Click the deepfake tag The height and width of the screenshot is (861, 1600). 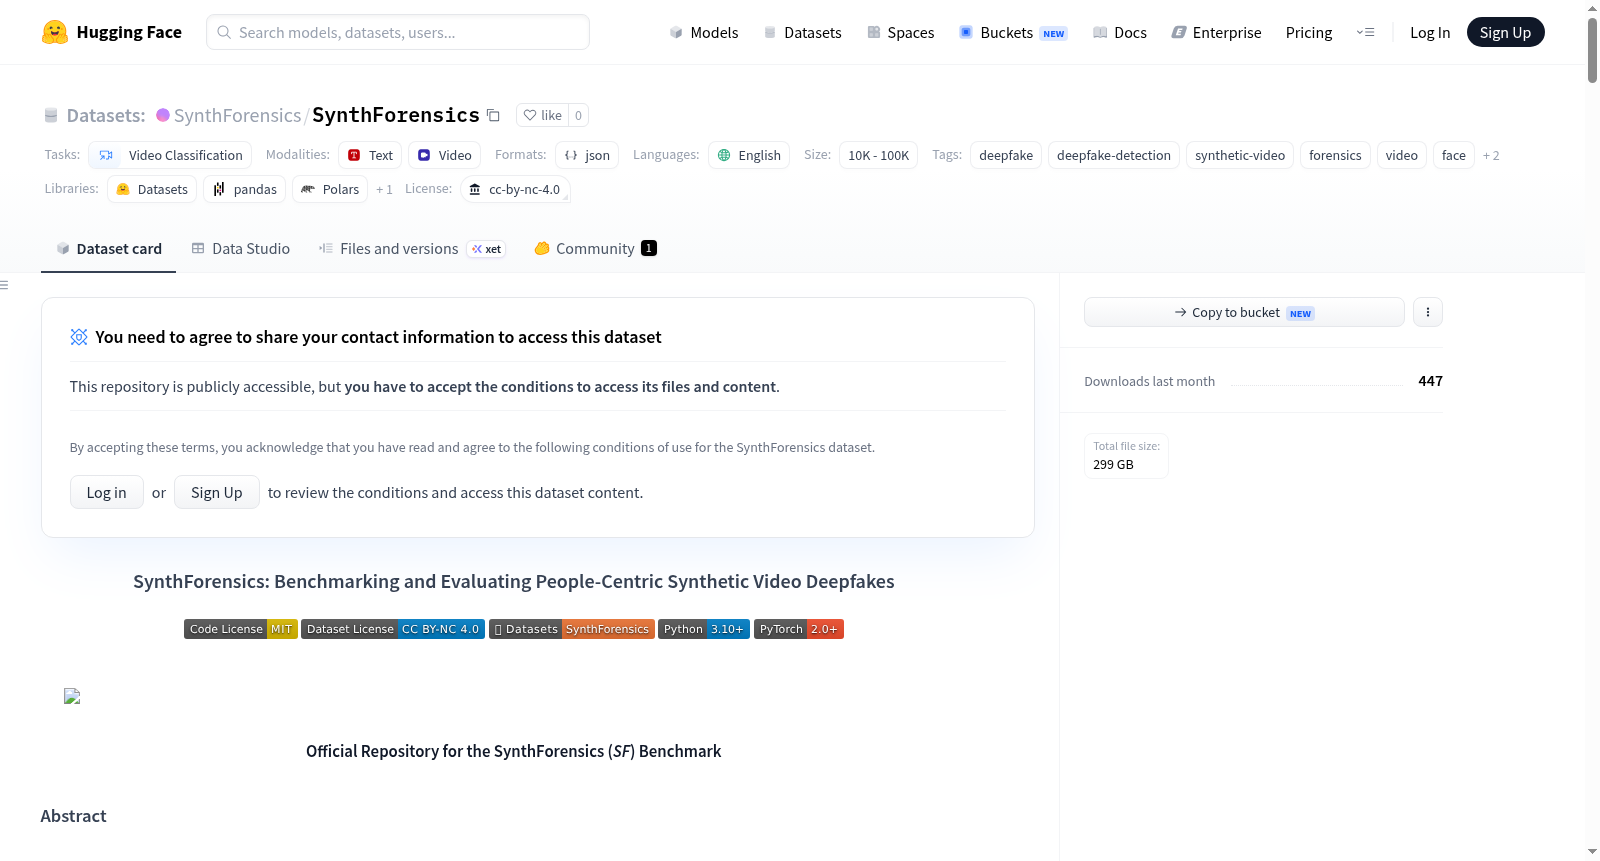tap(1006, 155)
